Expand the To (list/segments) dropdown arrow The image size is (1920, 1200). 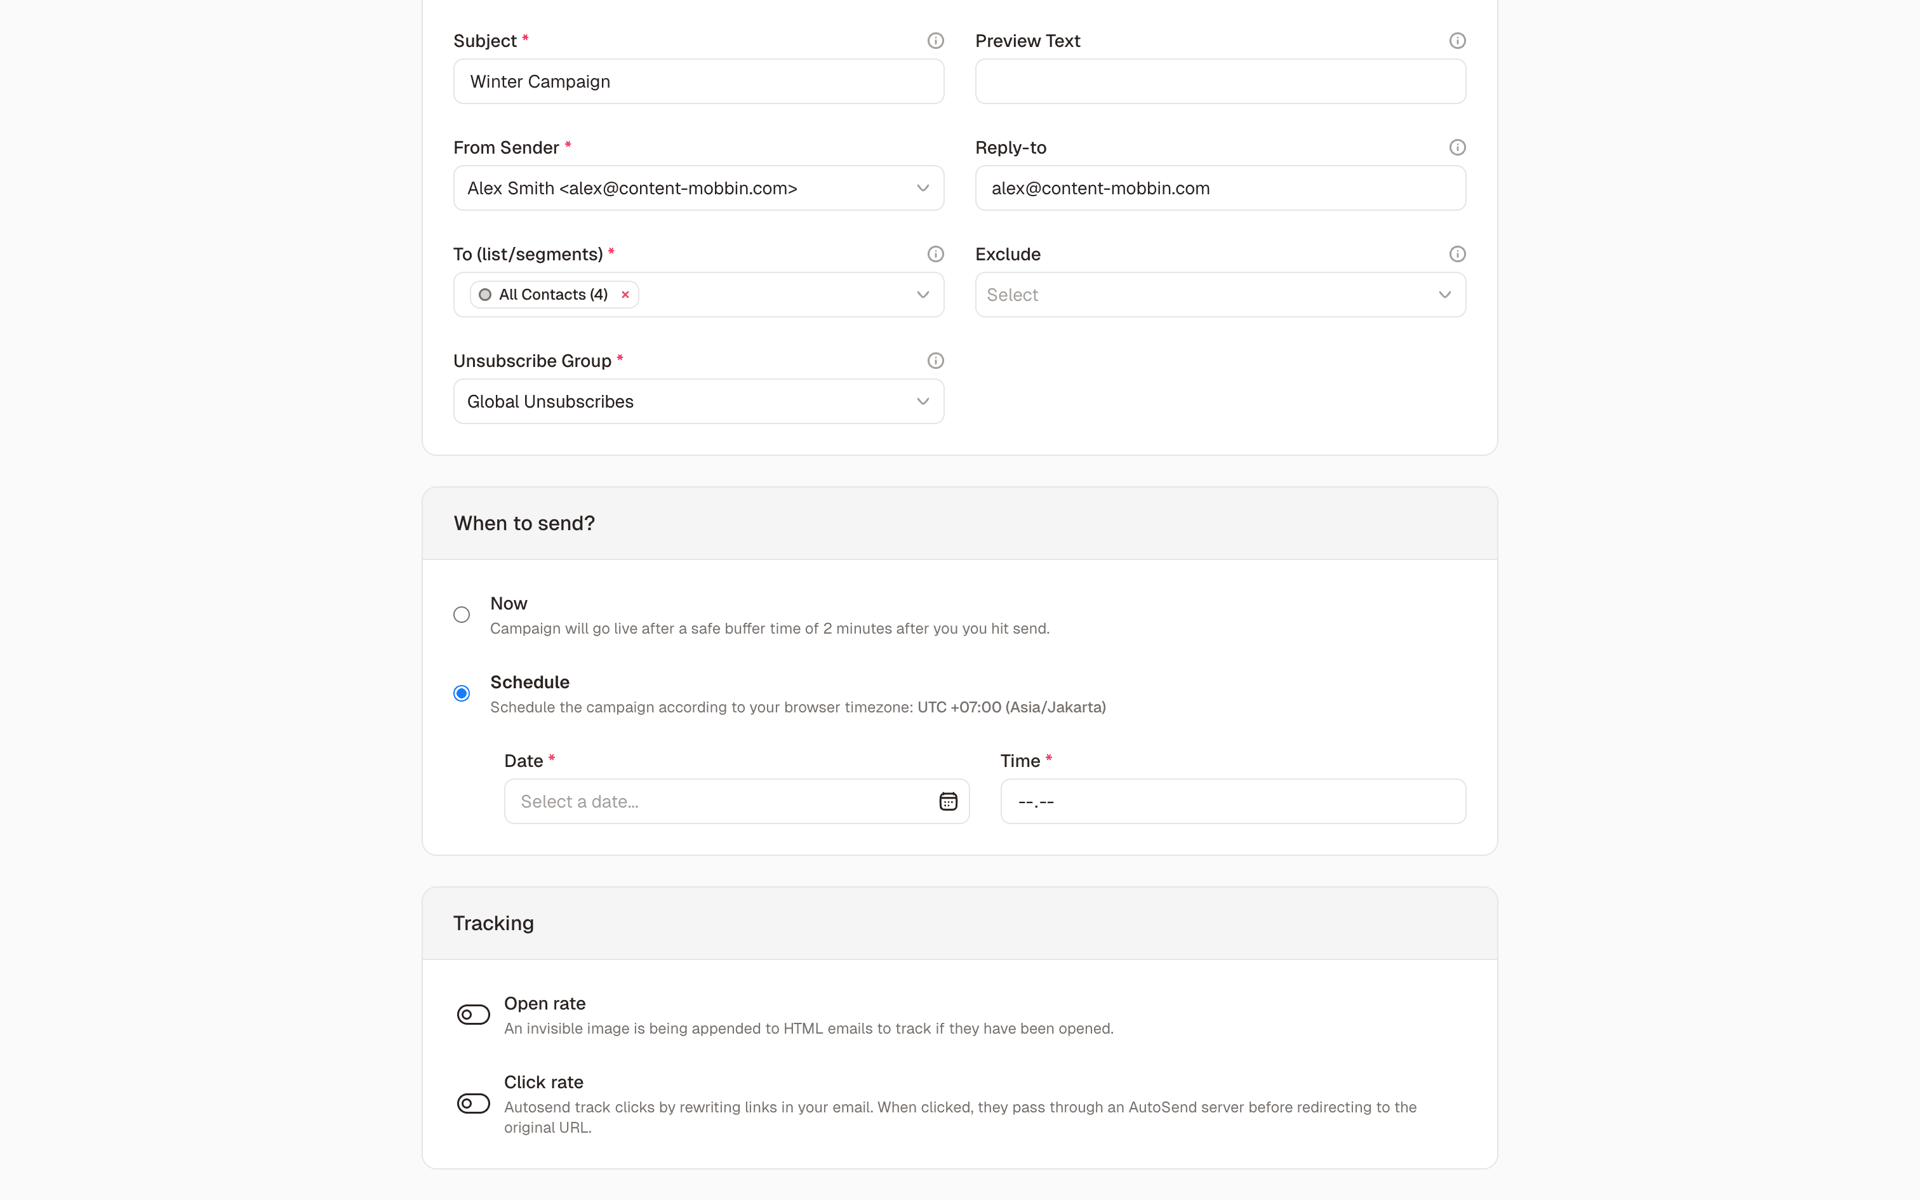click(x=923, y=295)
